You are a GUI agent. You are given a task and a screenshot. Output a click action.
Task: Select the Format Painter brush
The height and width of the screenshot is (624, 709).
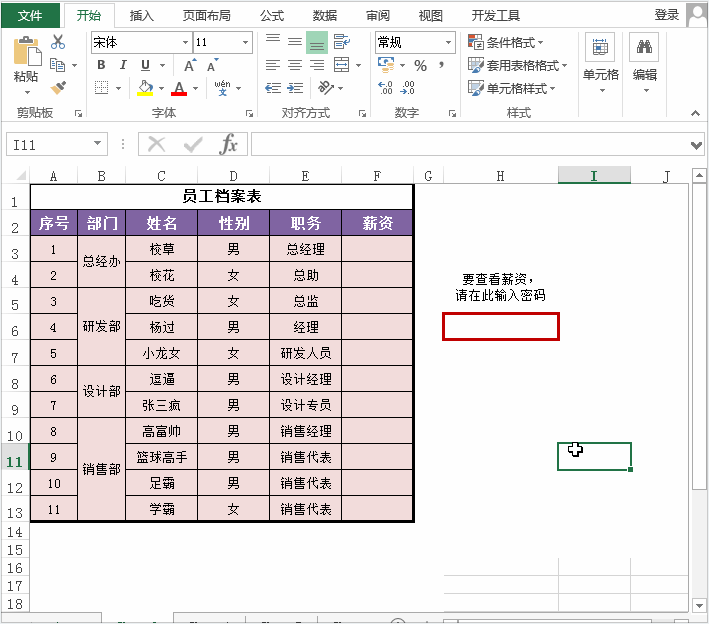[58, 88]
